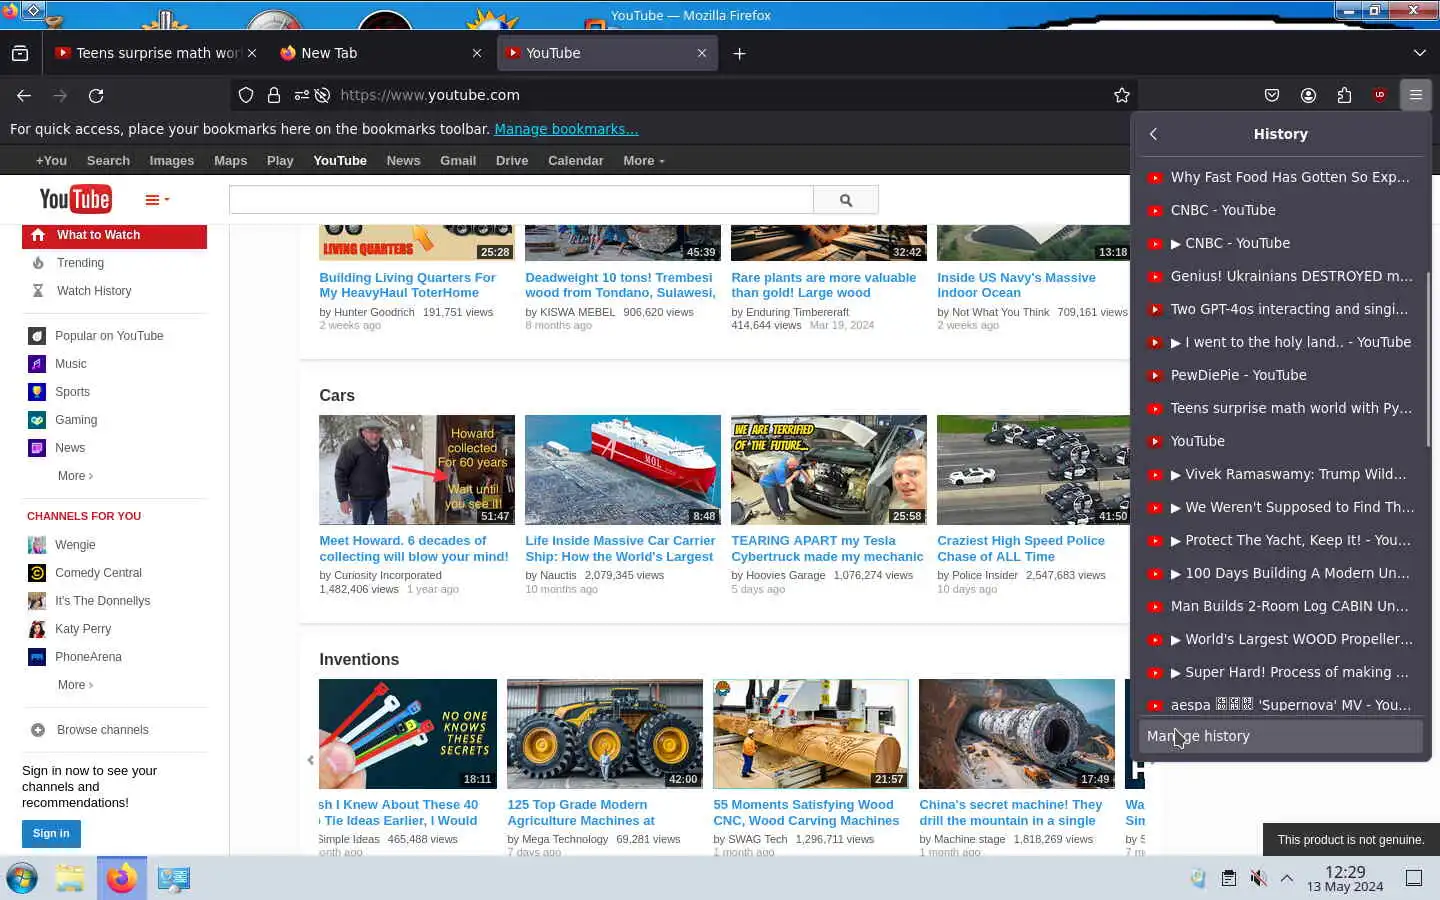Open 'TEARING APART my Tesla Cybertruck' video title

pos(827,549)
